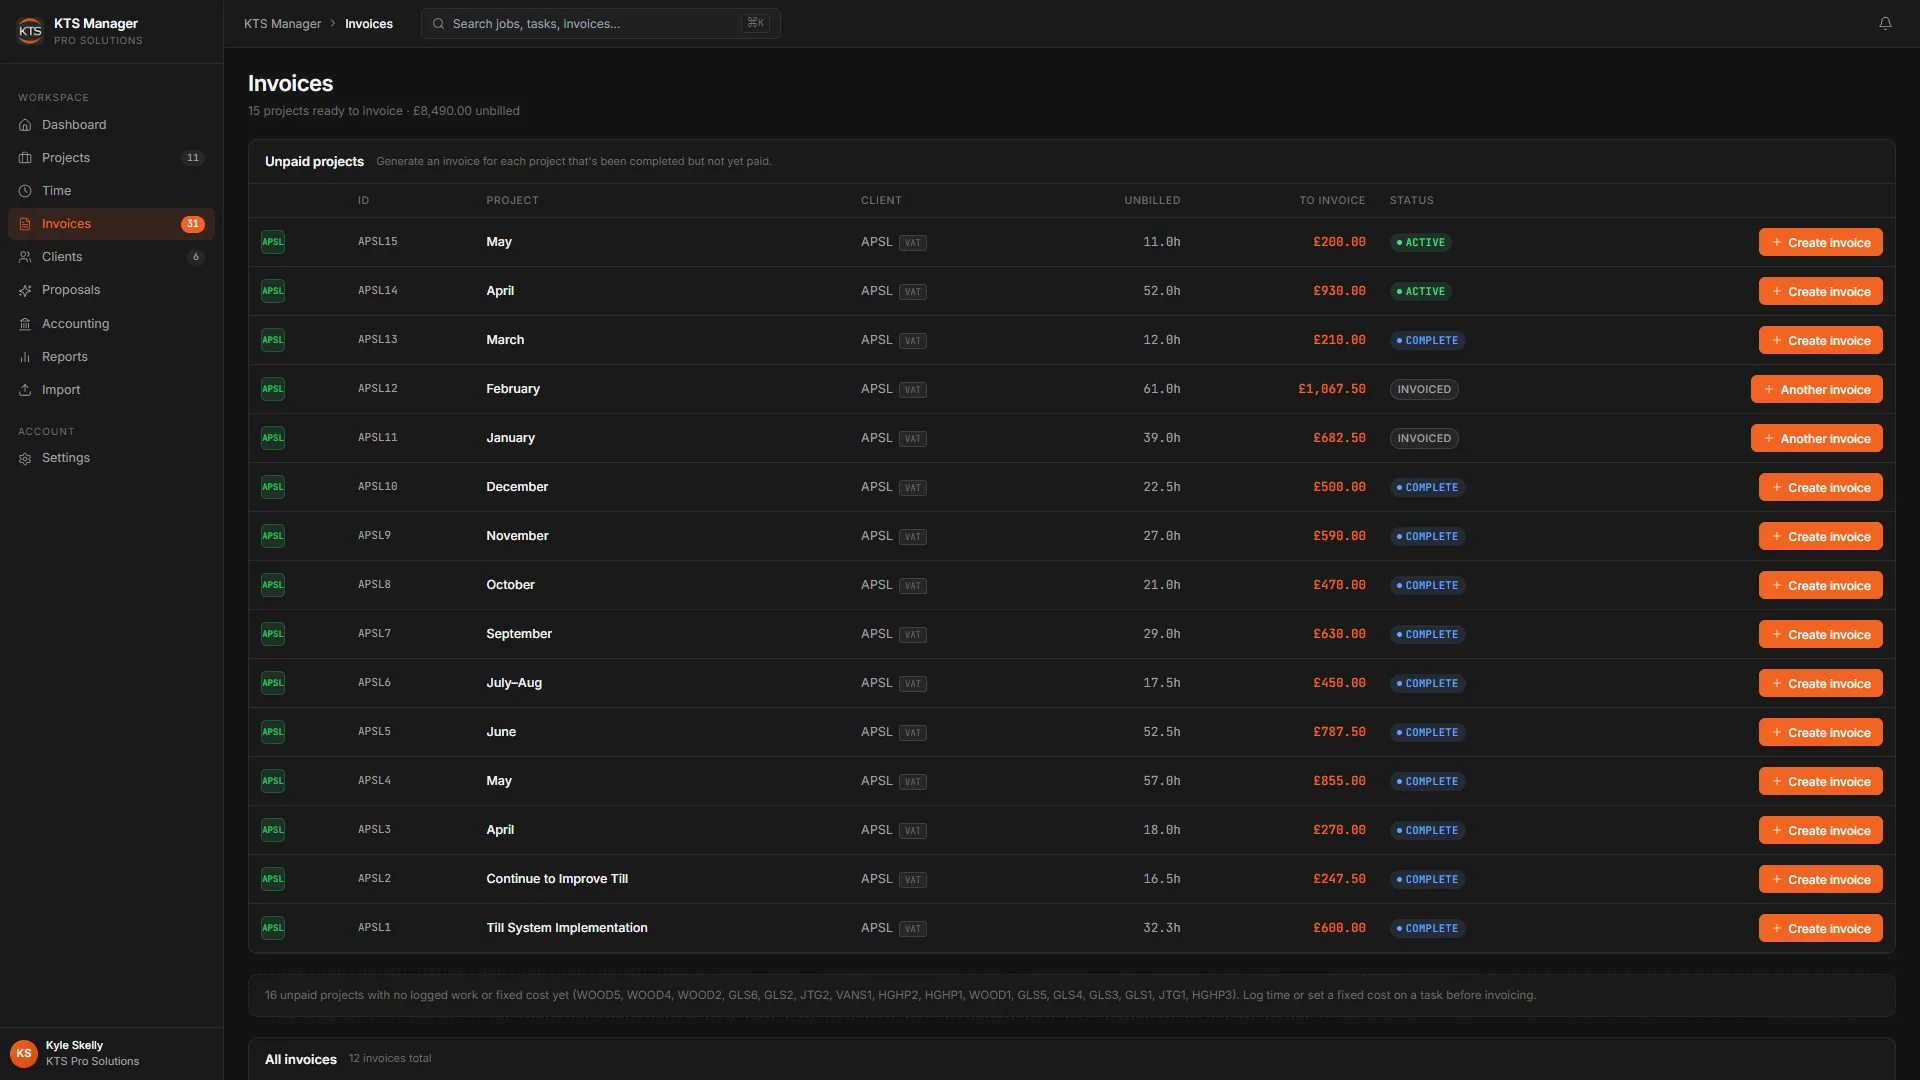This screenshot has width=1920, height=1080.
Task: Select the Invoices sidebar item
Action: (x=111, y=224)
